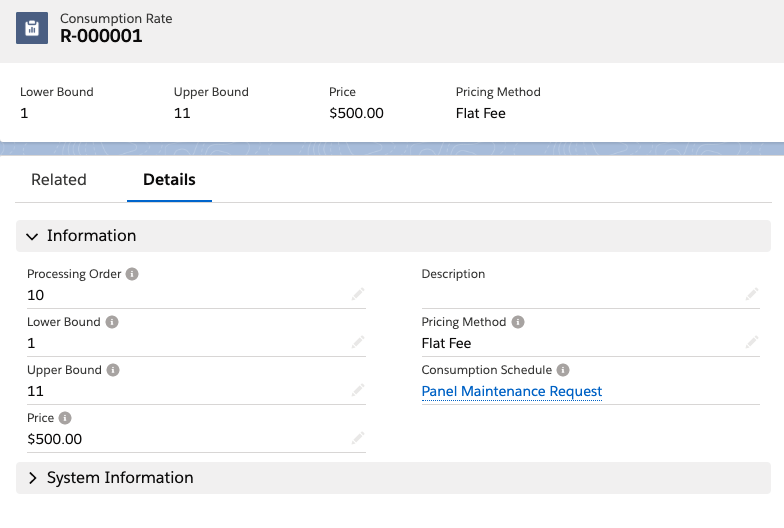
Task: Edit Description using pencil icon
Action: (x=752, y=294)
